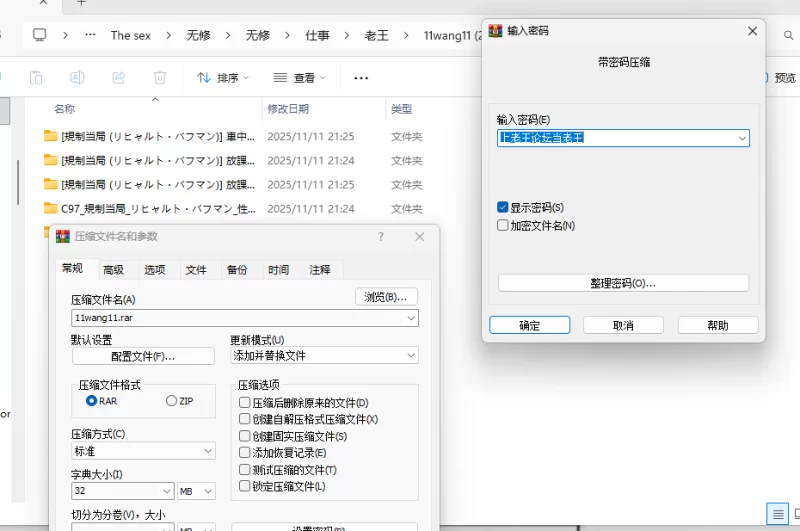The image size is (800, 531).
Task: Open the three-dot more options menu
Action: pos(361,77)
